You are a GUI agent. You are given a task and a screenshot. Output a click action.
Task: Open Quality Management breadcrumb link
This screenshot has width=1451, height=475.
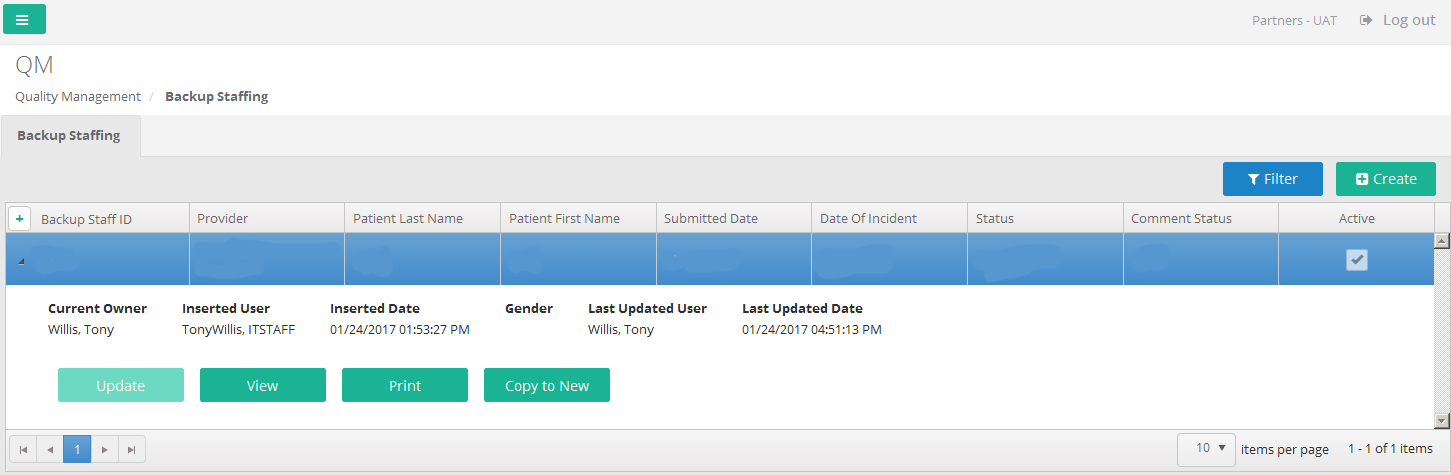click(x=78, y=97)
